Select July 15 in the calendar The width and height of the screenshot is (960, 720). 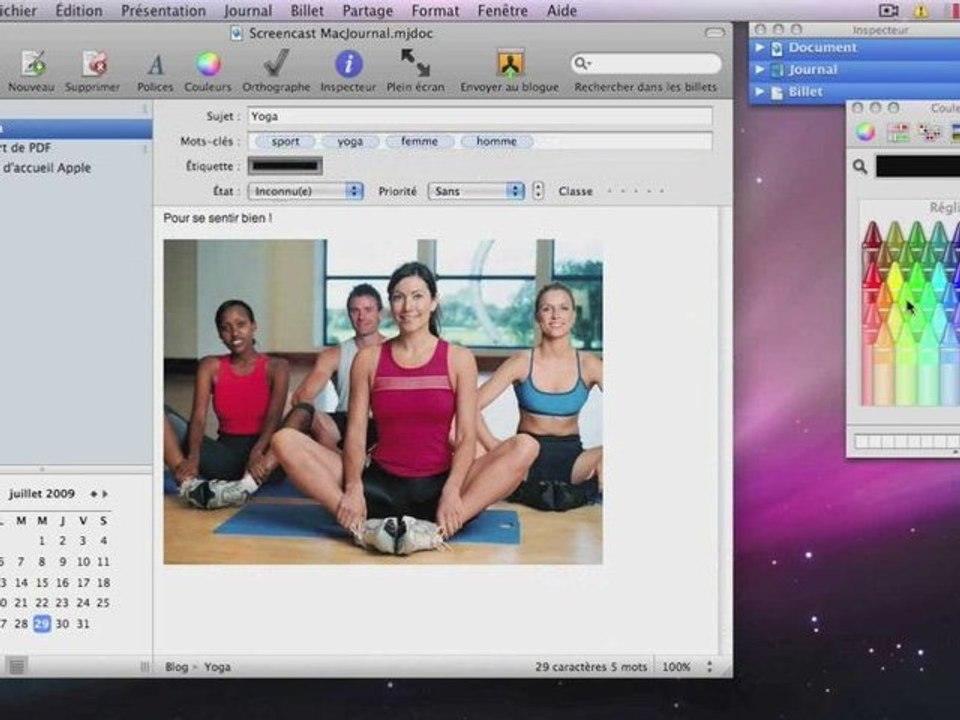(42, 582)
